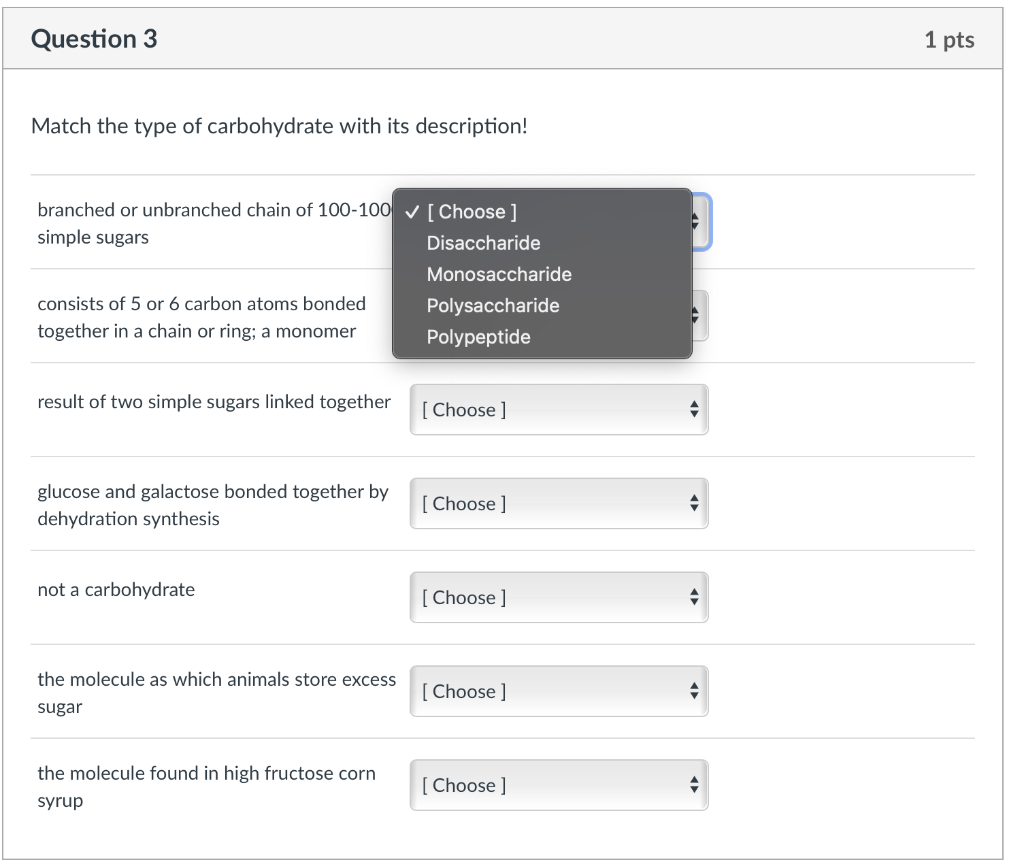Image resolution: width=1024 pixels, height=862 pixels.
Task: Click the 'dehydration synthesis' description text
Action: click(128, 519)
